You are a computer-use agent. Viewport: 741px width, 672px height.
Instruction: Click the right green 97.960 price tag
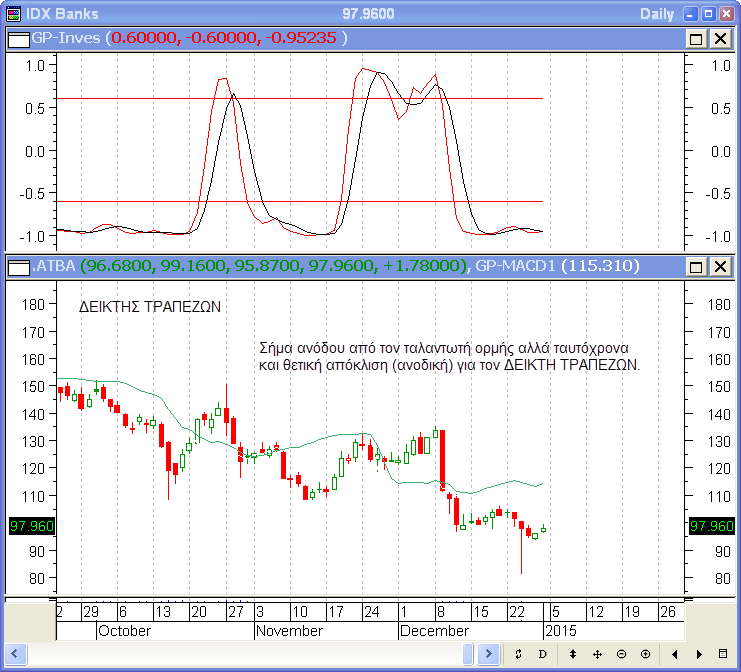pyautogui.click(x=712, y=526)
